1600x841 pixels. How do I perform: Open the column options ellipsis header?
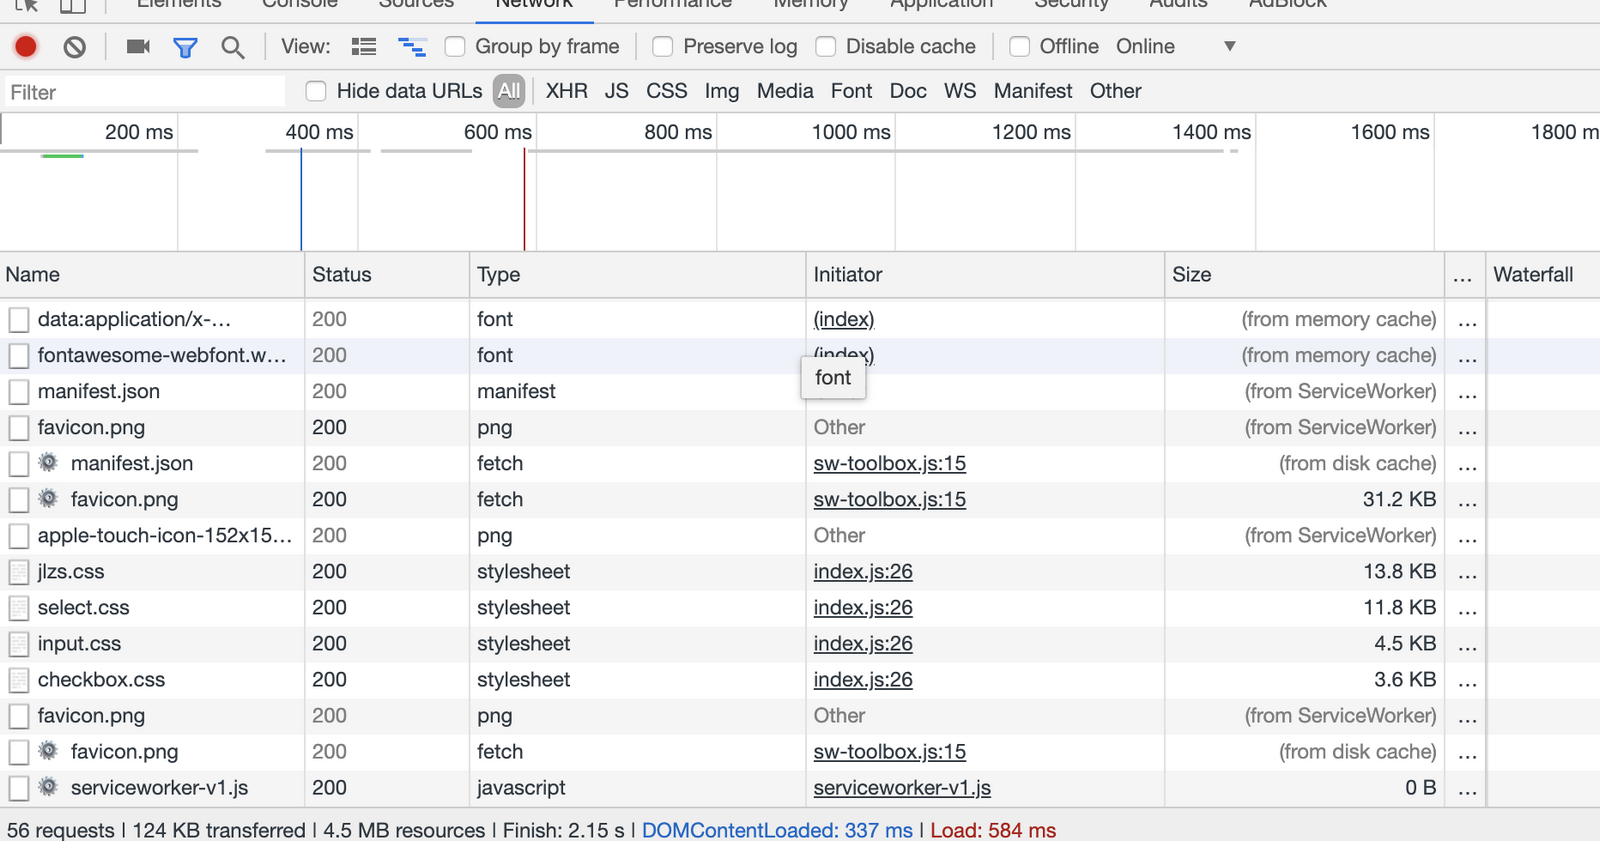point(1463,275)
